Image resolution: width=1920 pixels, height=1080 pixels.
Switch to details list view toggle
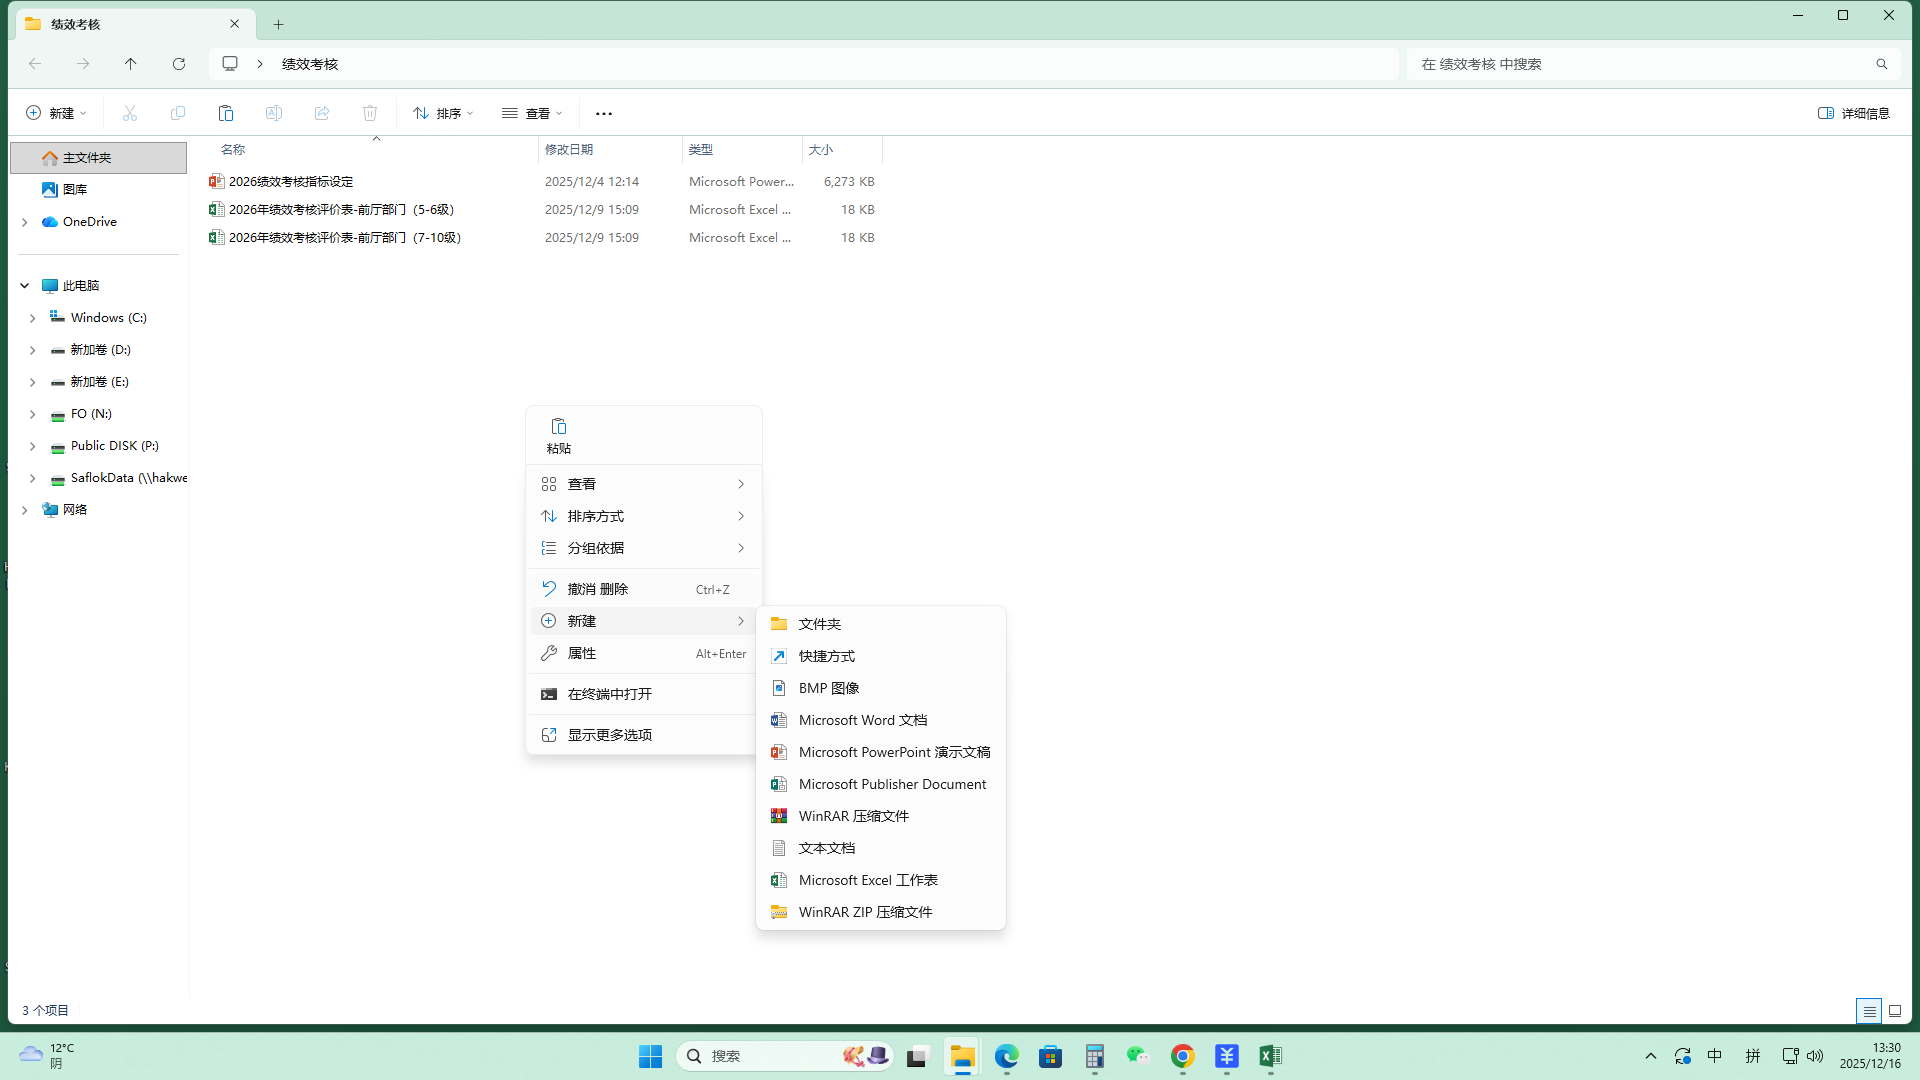(x=1869, y=1011)
